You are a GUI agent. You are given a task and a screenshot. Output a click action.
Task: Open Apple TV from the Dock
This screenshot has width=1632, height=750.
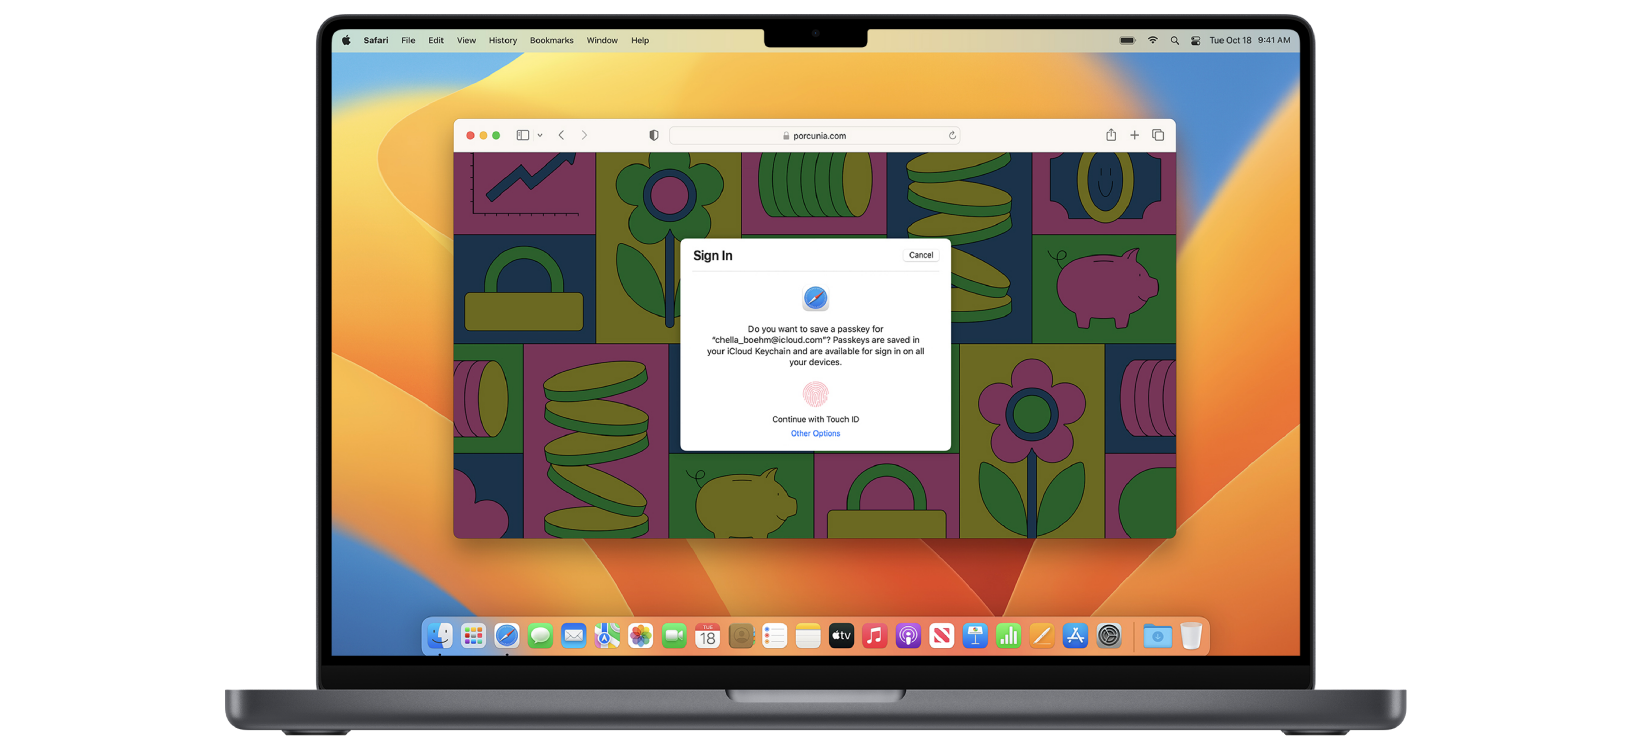[x=842, y=635]
